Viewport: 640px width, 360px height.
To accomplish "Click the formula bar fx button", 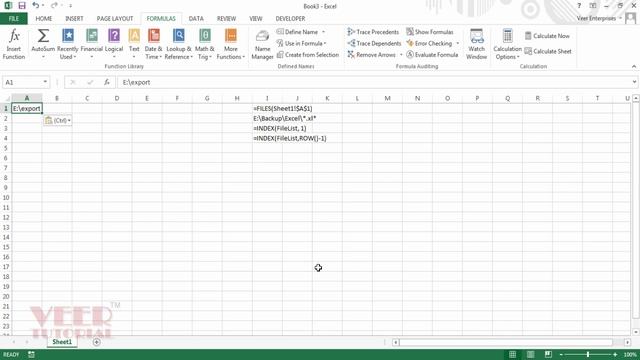I will pos(107,82).
